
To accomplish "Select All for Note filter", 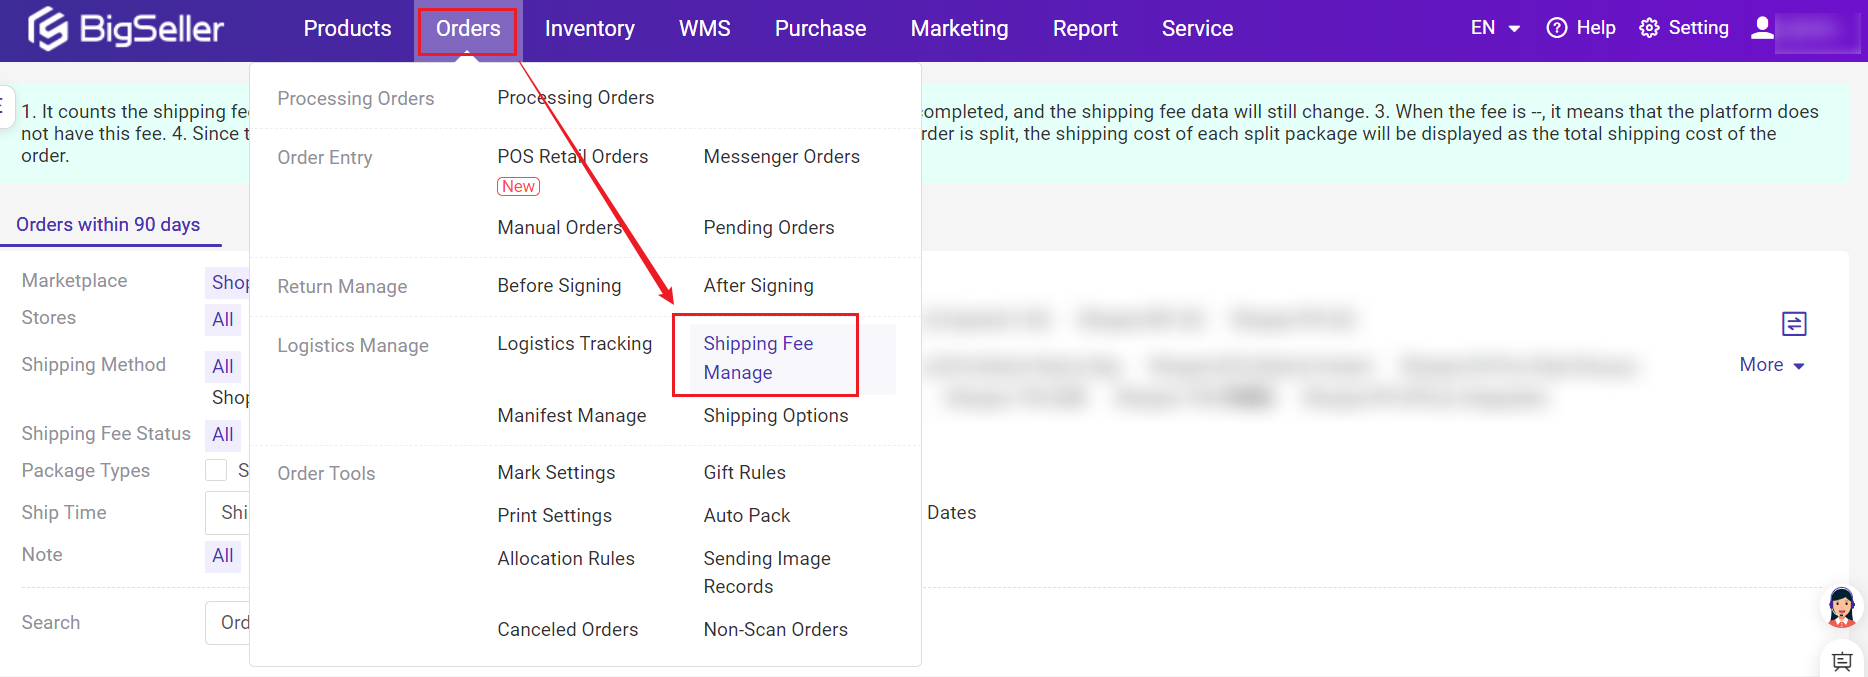I will [223, 556].
